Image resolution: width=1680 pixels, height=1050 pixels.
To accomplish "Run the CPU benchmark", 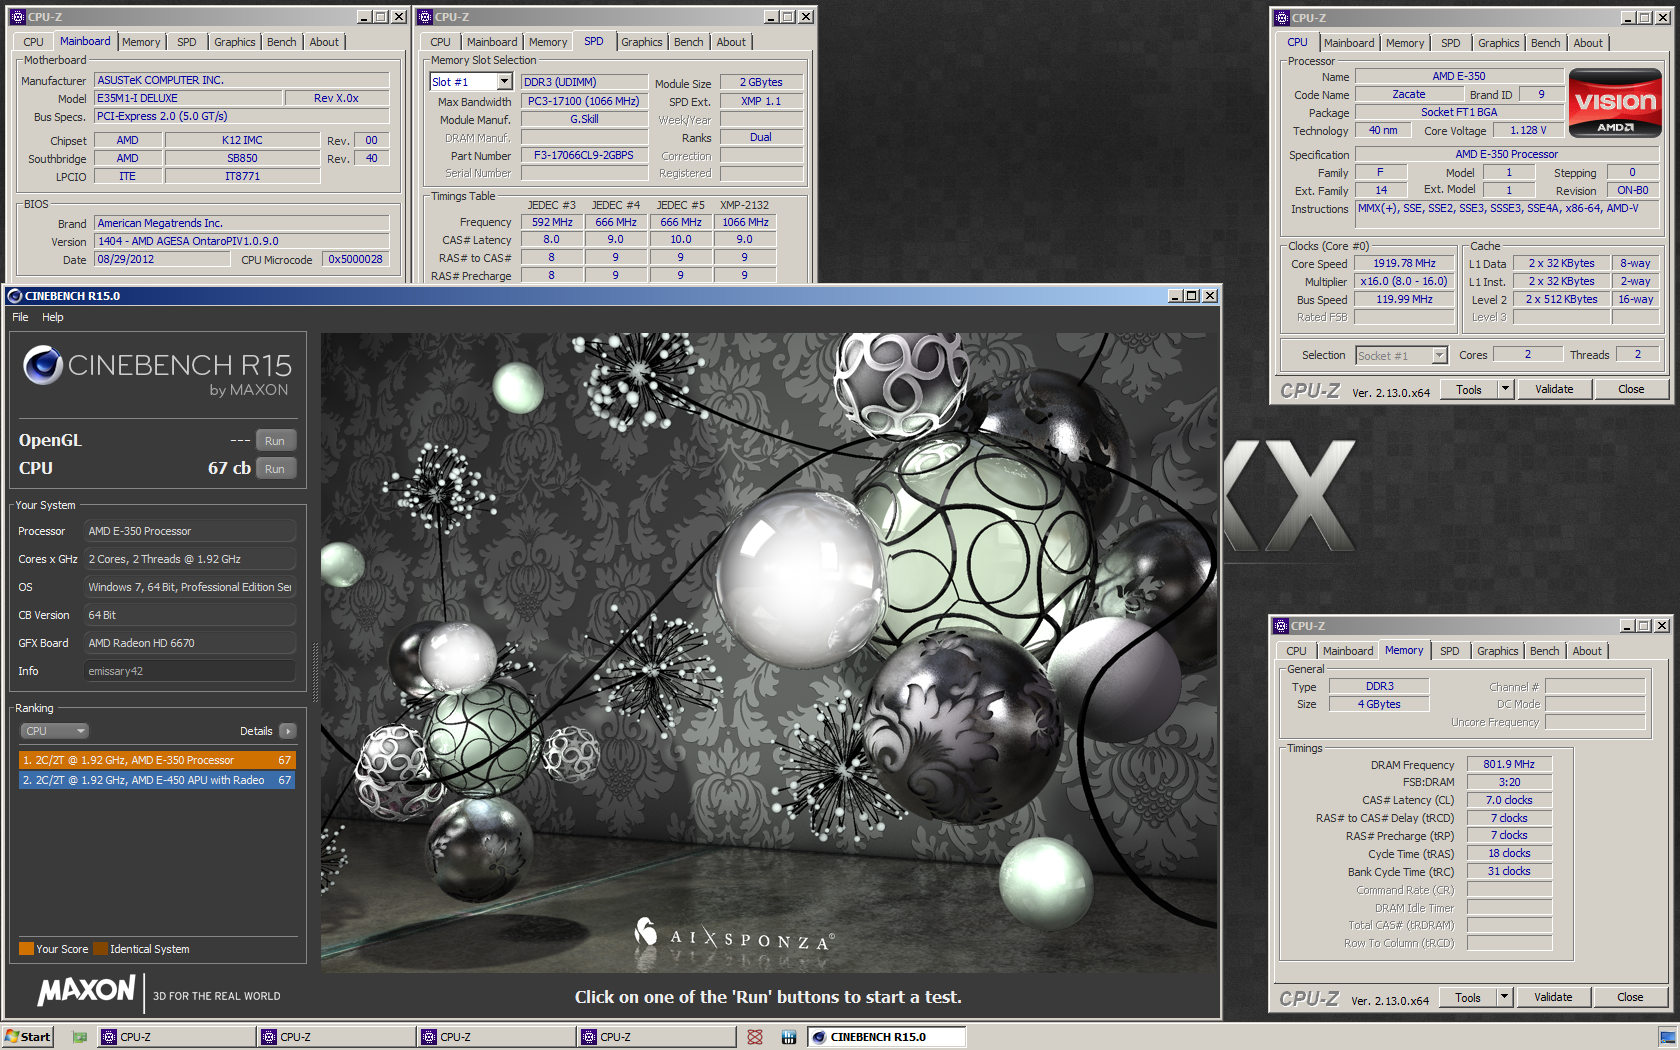I will pyautogui.click(x=275, y=469).
